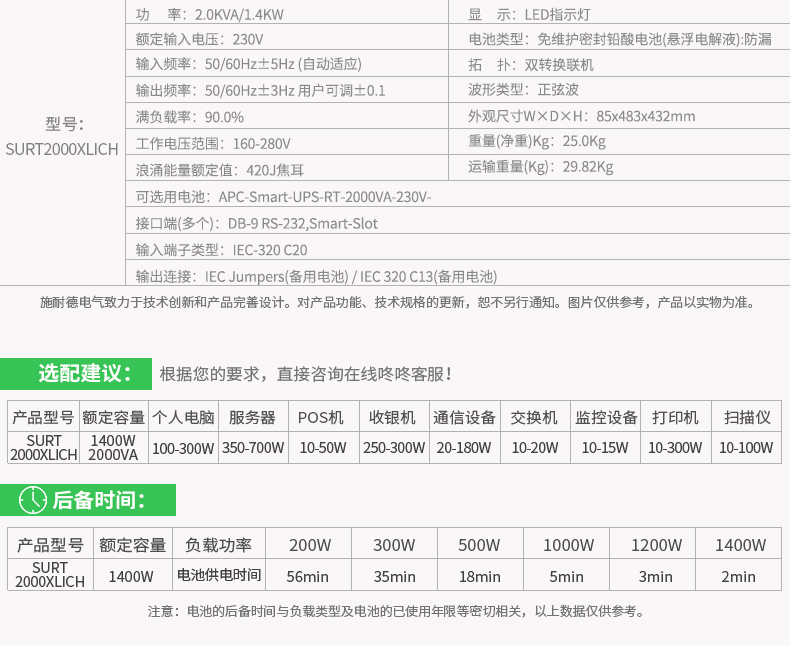
Task: Click the 扫描仪 column header
Action: [x=746, y=418]
